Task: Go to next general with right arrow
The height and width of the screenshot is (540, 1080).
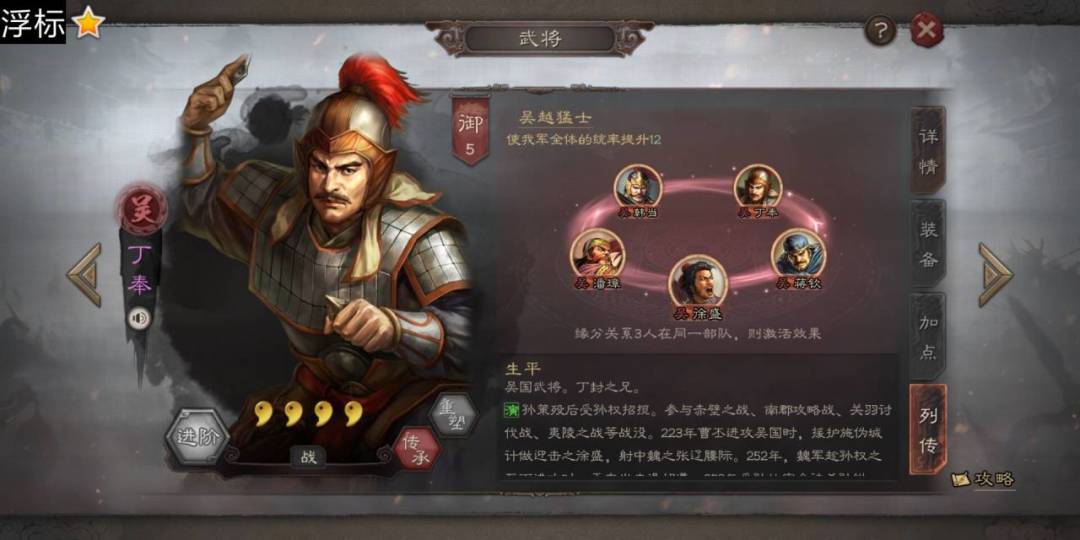Action: [x=995, y=274]
